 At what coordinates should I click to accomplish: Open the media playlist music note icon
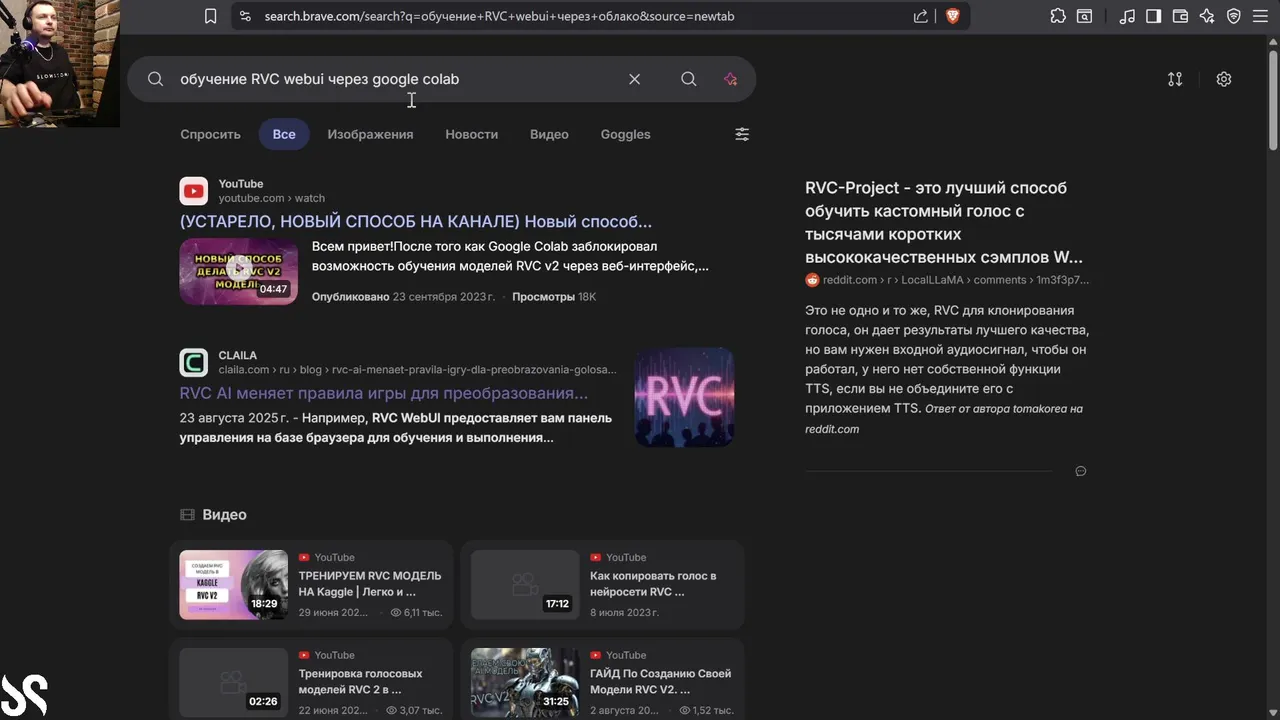click(x=1127, y=16)
